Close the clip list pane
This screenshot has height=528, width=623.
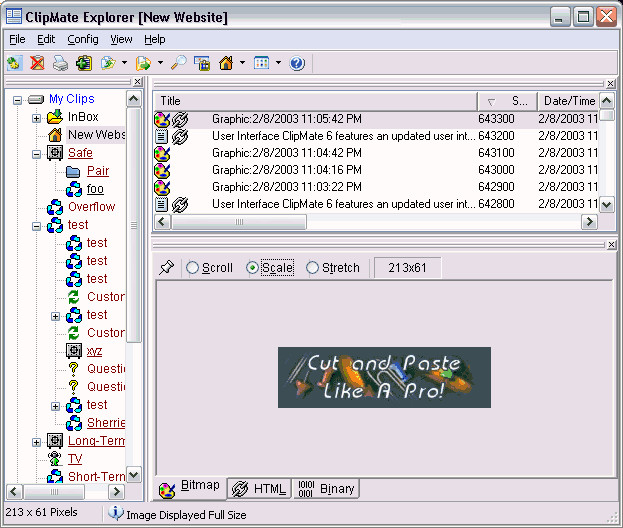tap(611, 83)
